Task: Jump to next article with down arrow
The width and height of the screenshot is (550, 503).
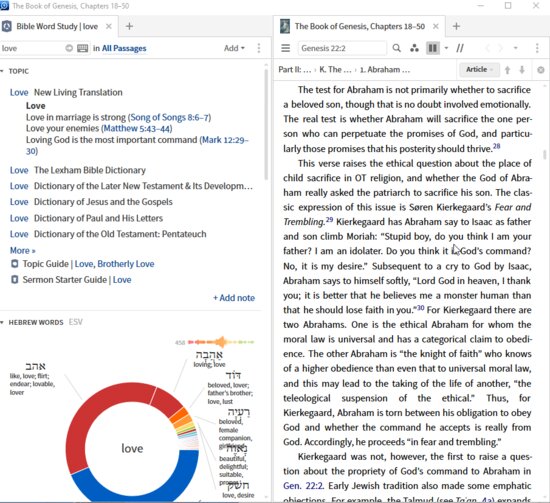Action: [x=522, y=70]
